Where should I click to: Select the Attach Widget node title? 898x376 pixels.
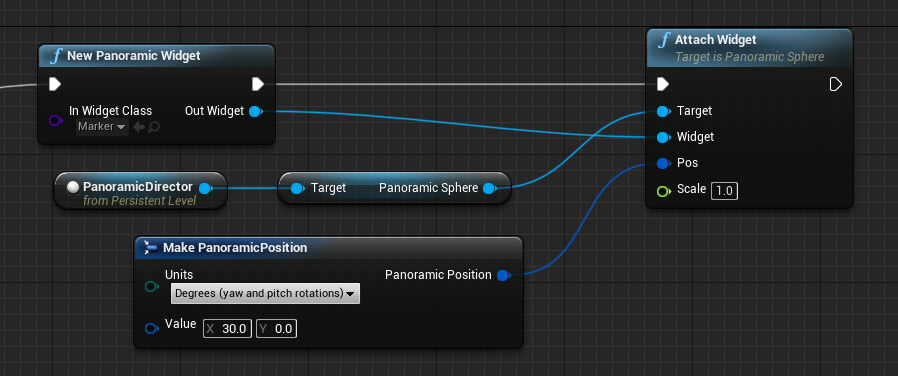tap(715, 39)
